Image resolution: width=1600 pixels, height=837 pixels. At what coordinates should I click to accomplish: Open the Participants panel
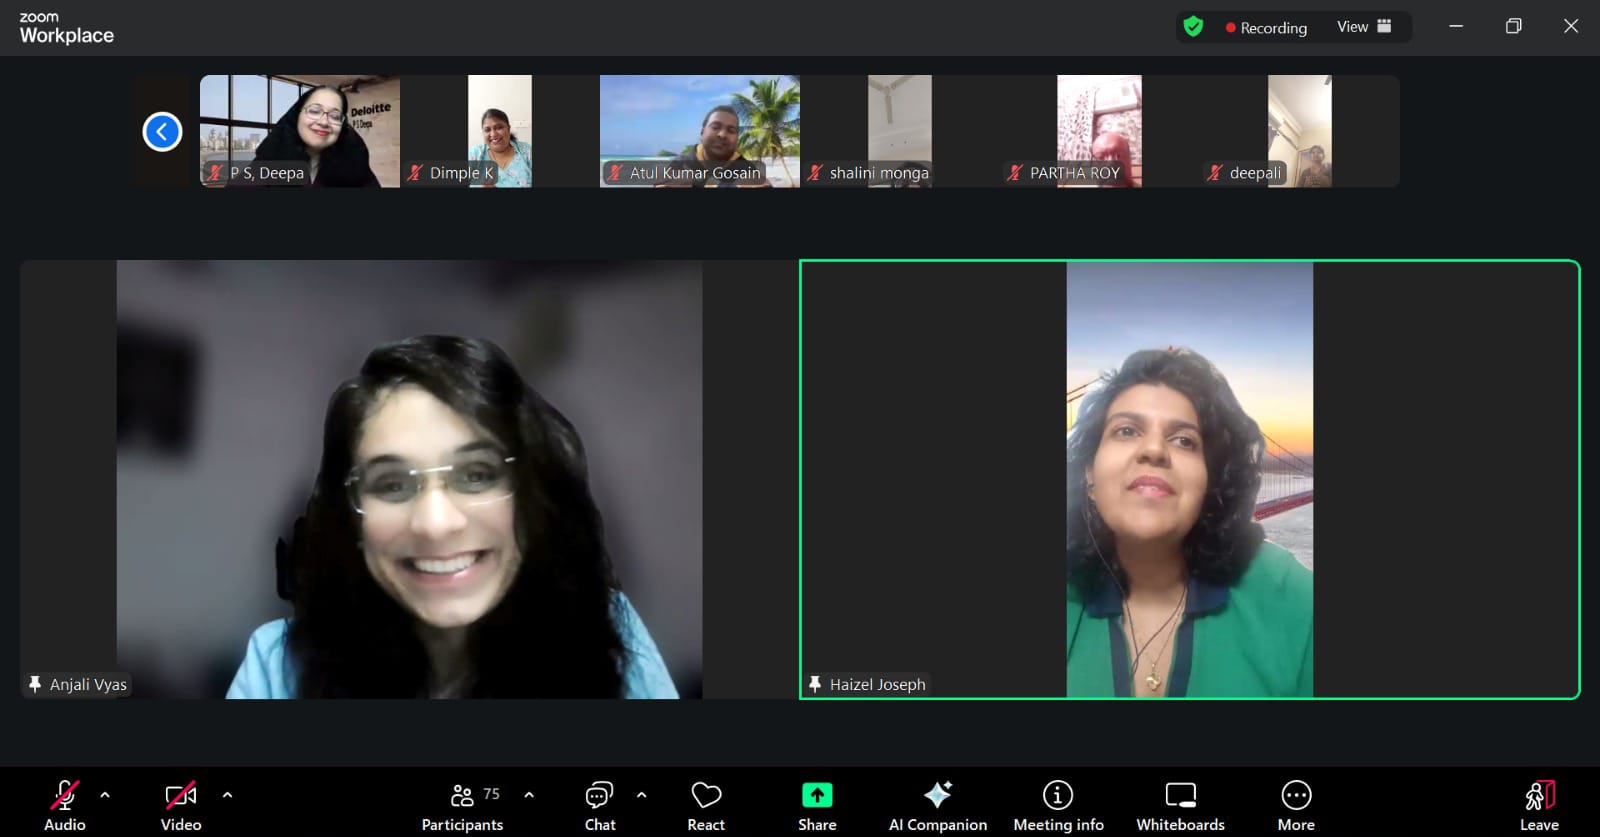462,804
